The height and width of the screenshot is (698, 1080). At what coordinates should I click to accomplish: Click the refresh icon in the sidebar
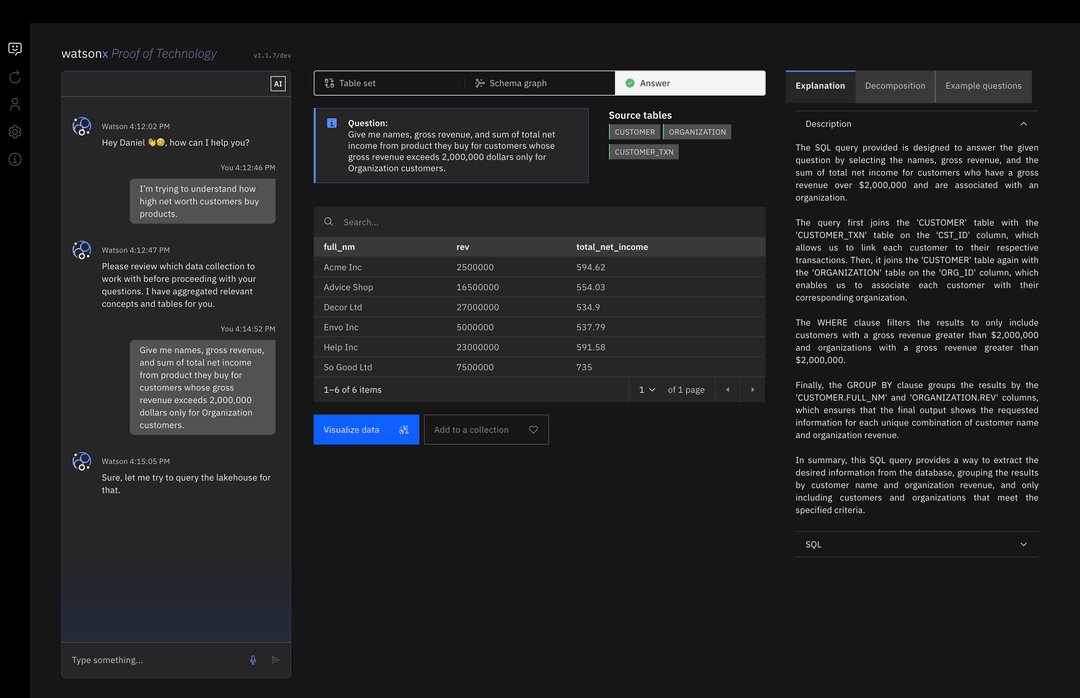tap(14, 77)
